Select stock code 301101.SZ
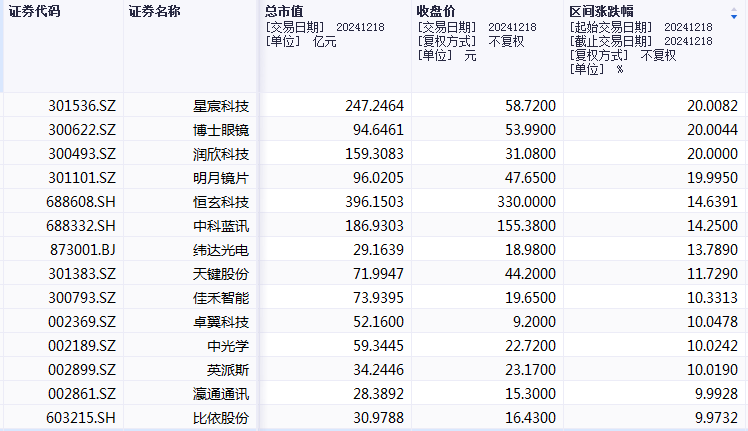 coord(82,178)
